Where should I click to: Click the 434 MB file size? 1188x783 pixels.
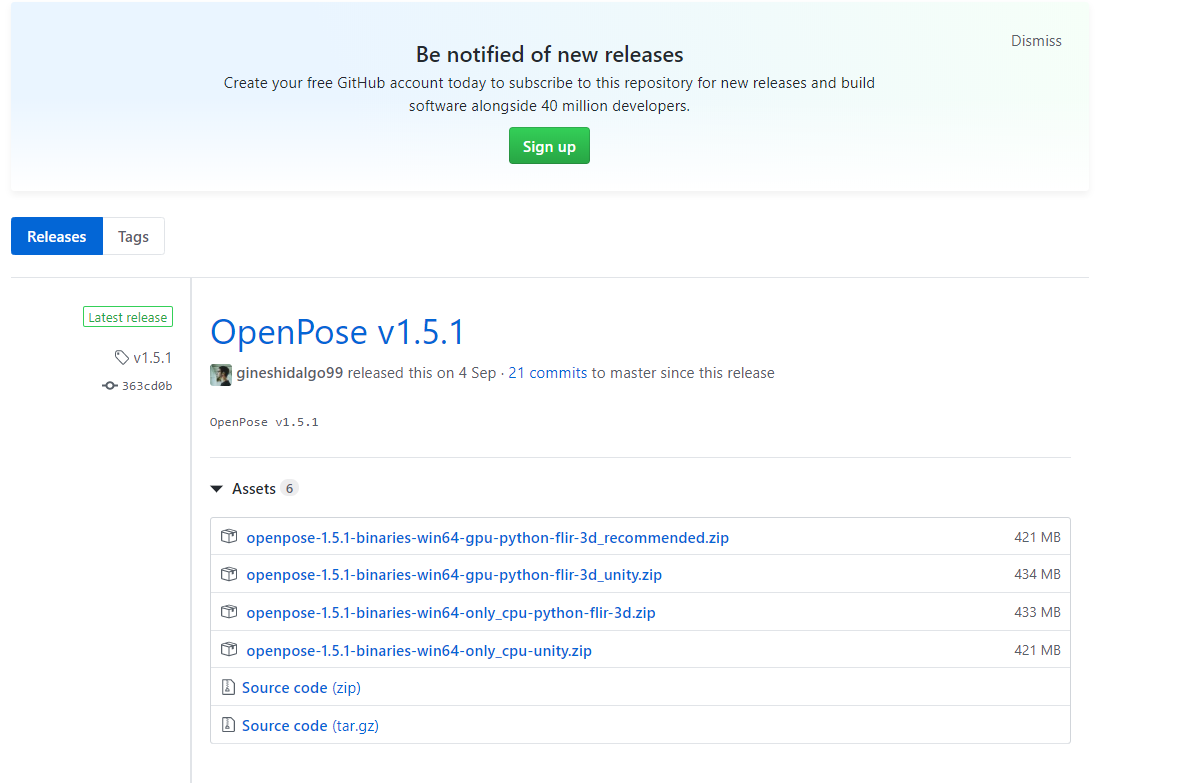tap(1037, 575)
